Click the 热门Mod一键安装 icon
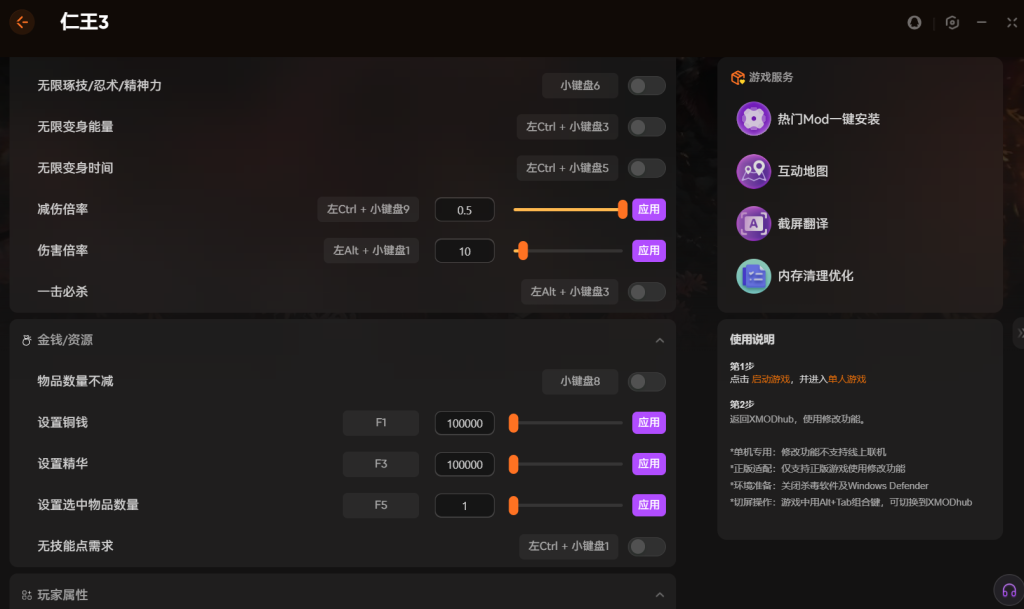The width and height of the screenshot is (1024, 609). pos(753,119)
